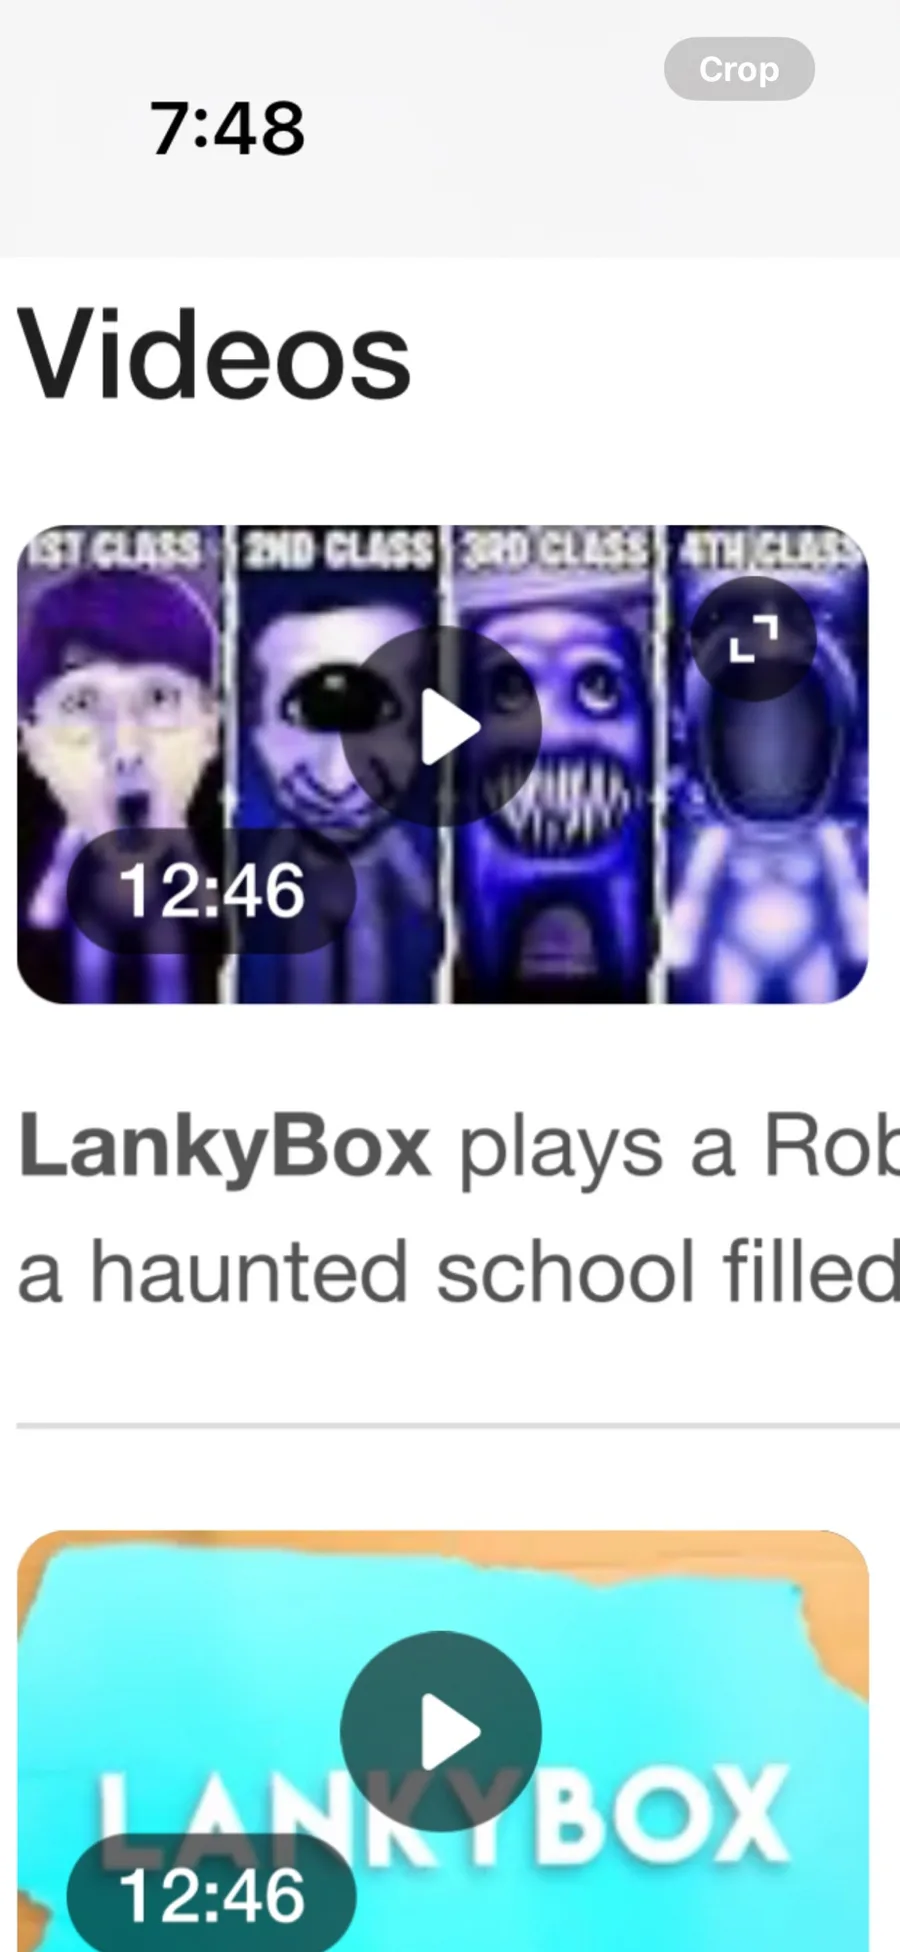
Task: Expand first video to fullscreen
Action: 754,639
